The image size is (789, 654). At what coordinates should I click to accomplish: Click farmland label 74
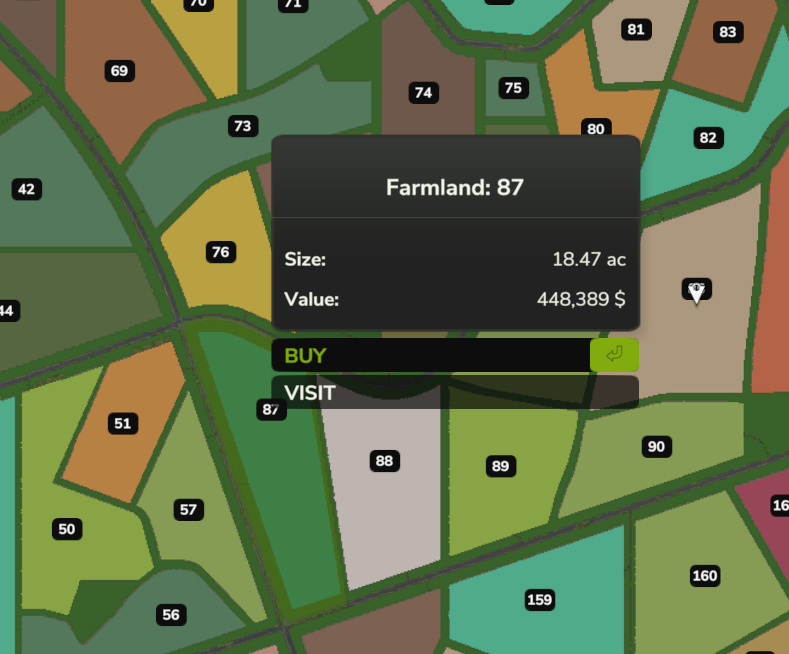pos(424,93)
